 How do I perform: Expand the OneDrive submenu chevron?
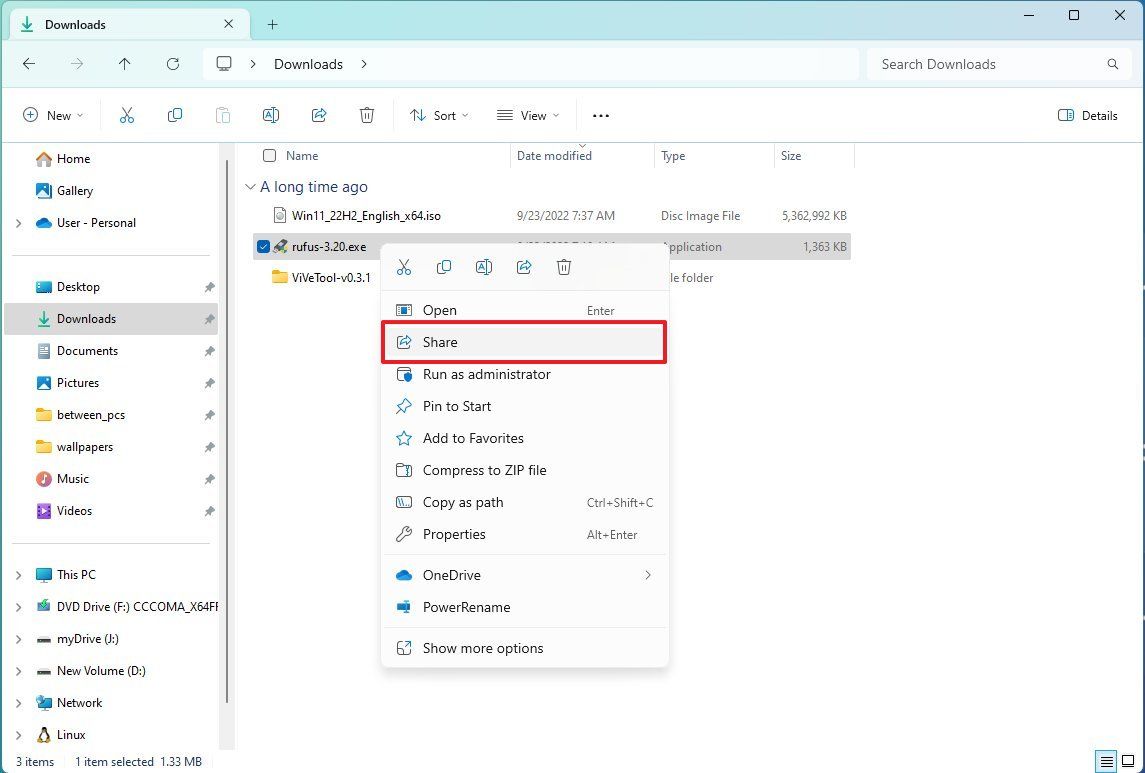648,575
